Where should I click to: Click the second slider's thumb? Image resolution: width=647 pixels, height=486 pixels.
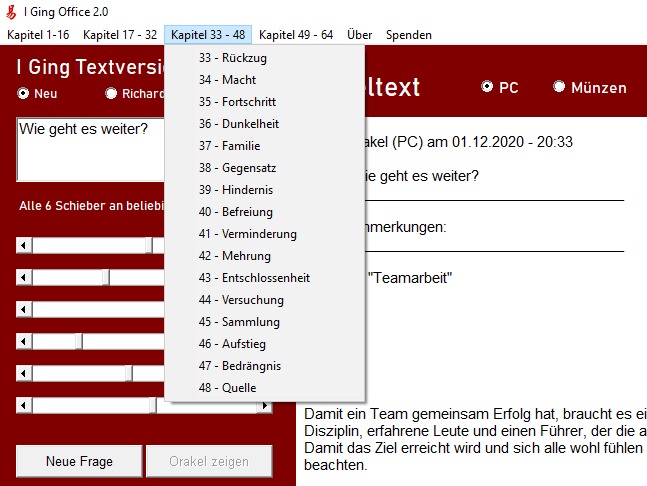pyautogui.click(x=106, y=277)
